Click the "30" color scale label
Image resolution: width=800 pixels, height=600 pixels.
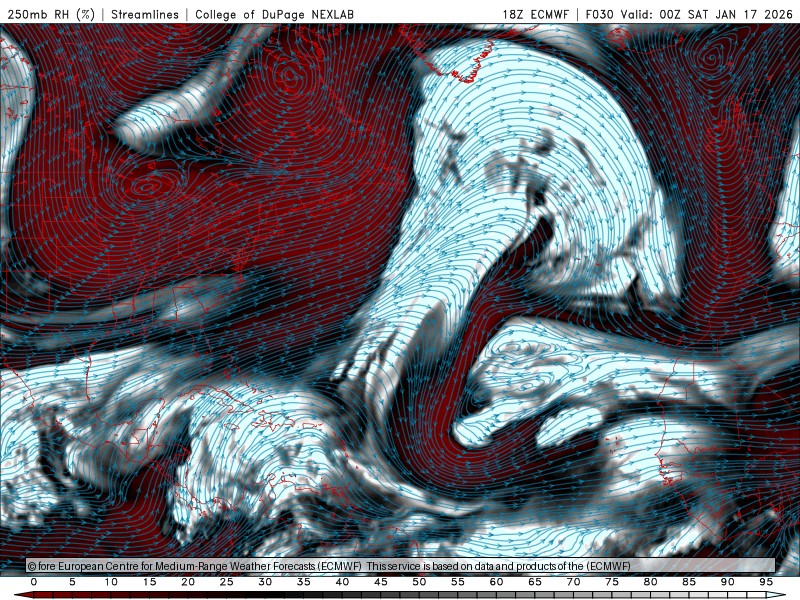tap(265, 582)
